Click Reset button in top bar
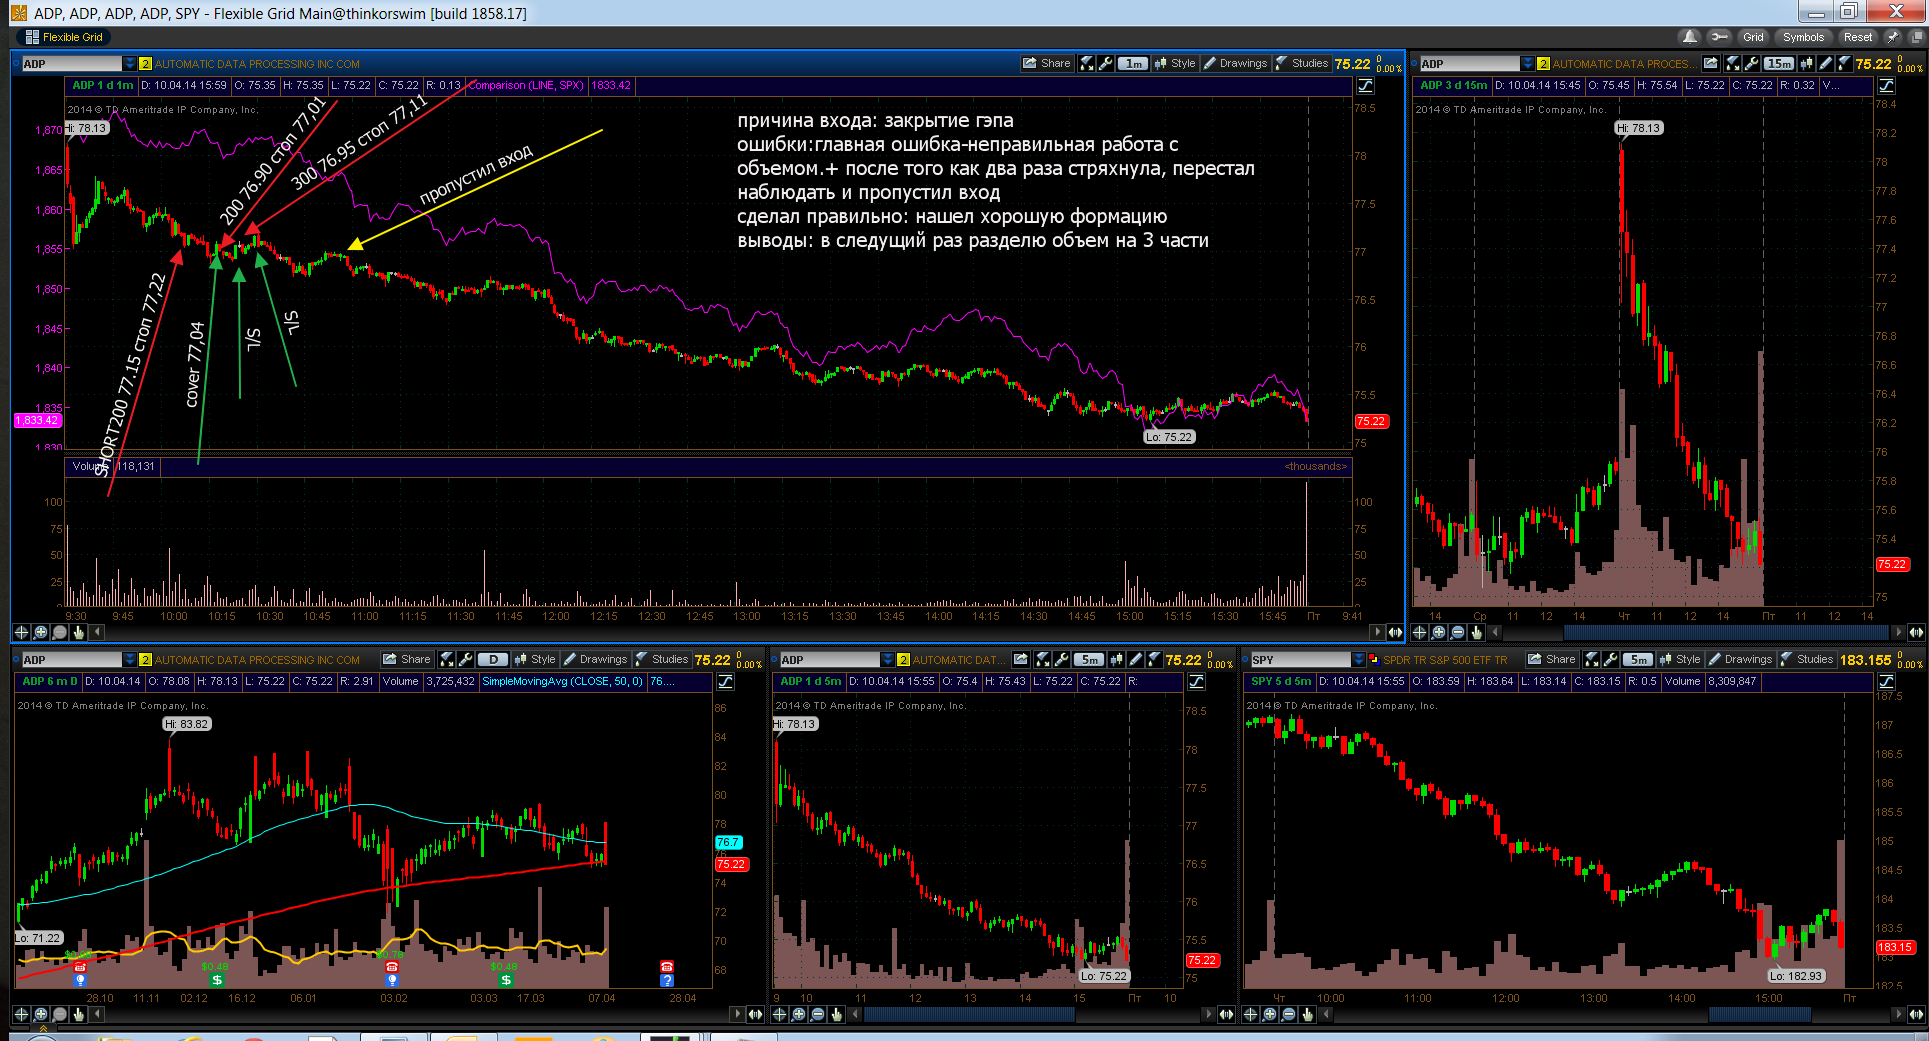Viewport: 1929px width, 1041px height. coord(1858,37)
